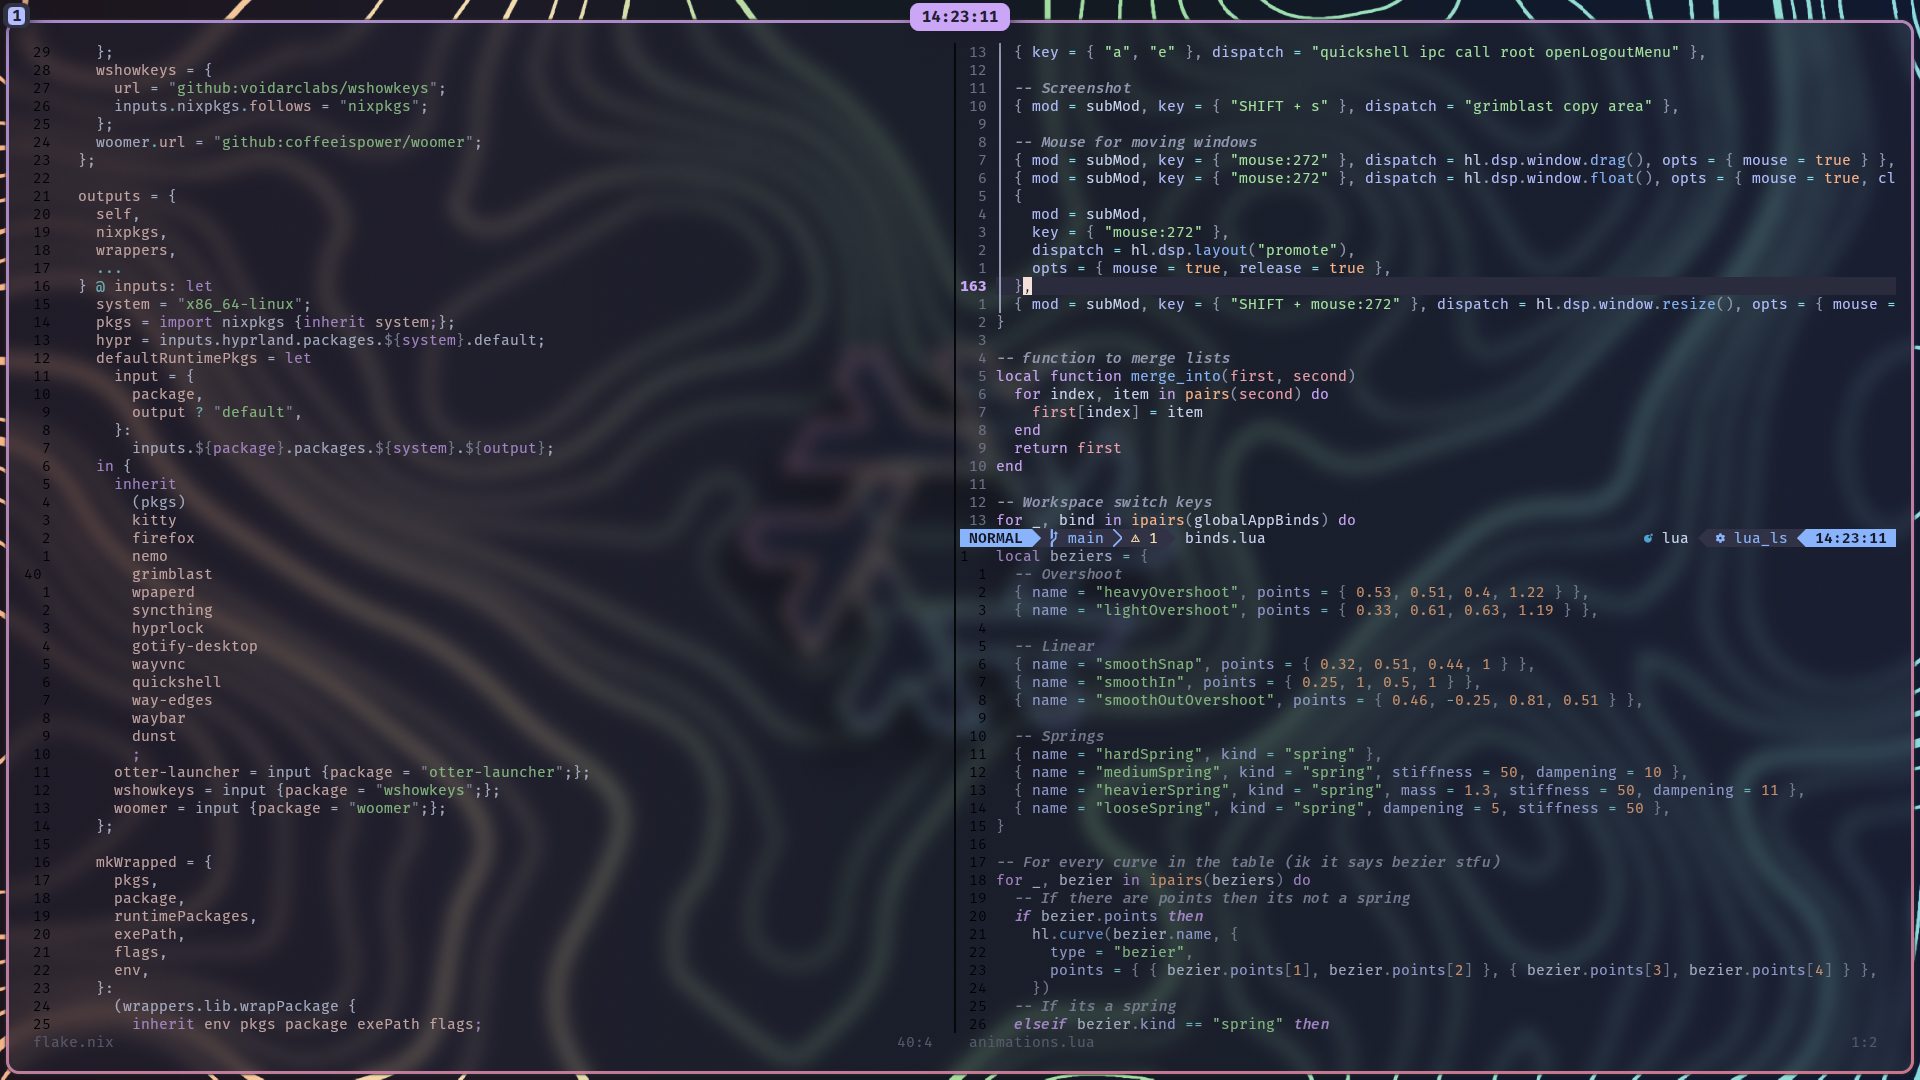Click the elseif bezier.kind == "spring" line
1920x1080 pixels.
point(1171,1024)
